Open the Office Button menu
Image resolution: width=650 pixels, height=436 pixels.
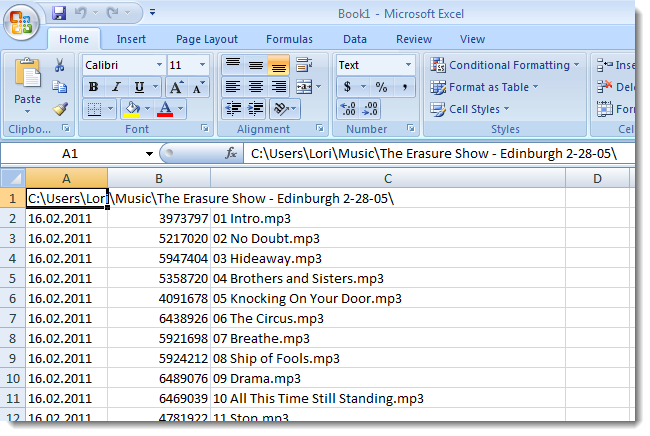click(22, 22)
